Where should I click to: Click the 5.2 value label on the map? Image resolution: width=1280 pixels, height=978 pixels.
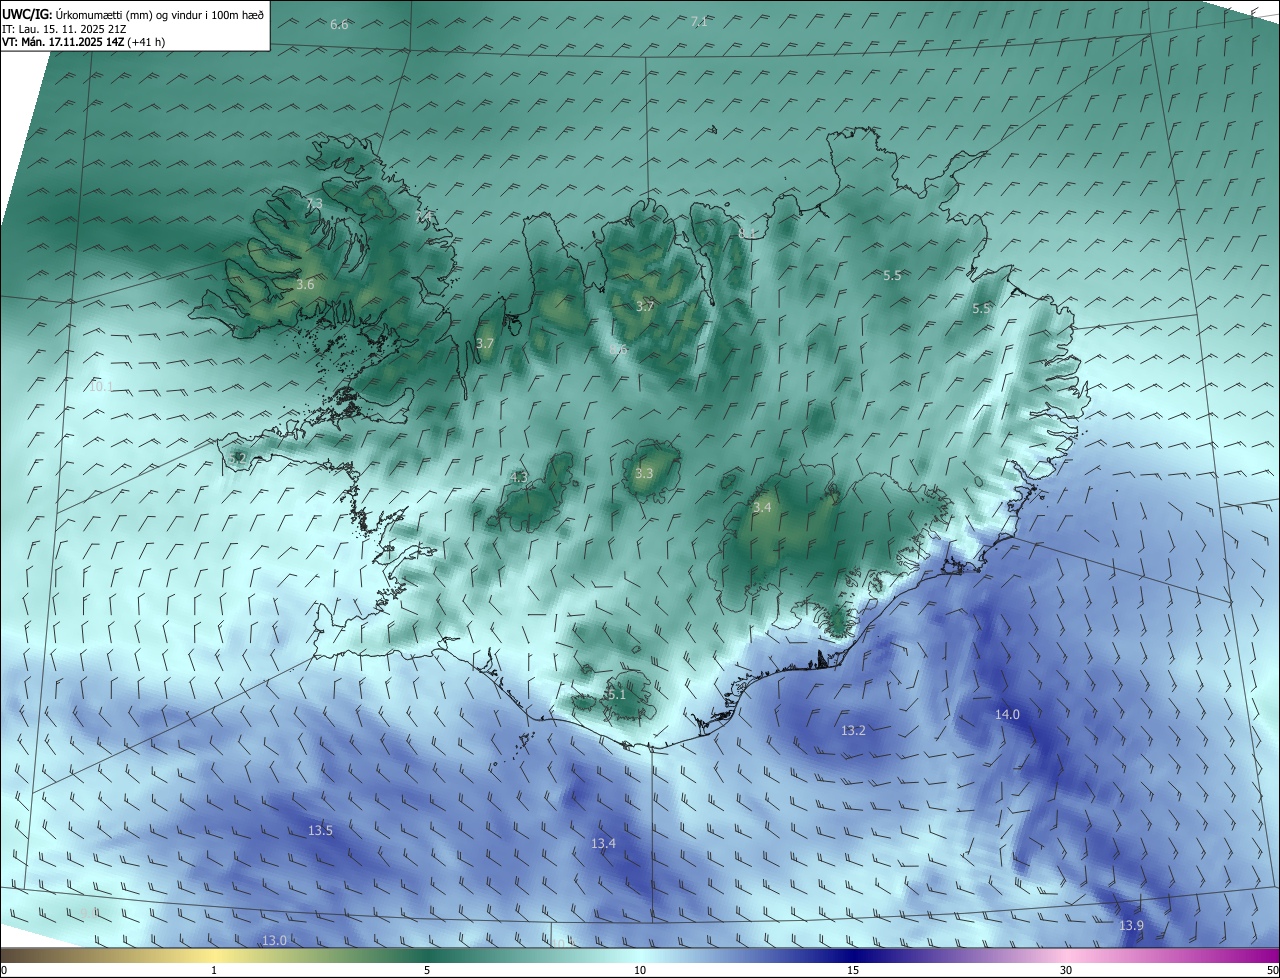237,459
